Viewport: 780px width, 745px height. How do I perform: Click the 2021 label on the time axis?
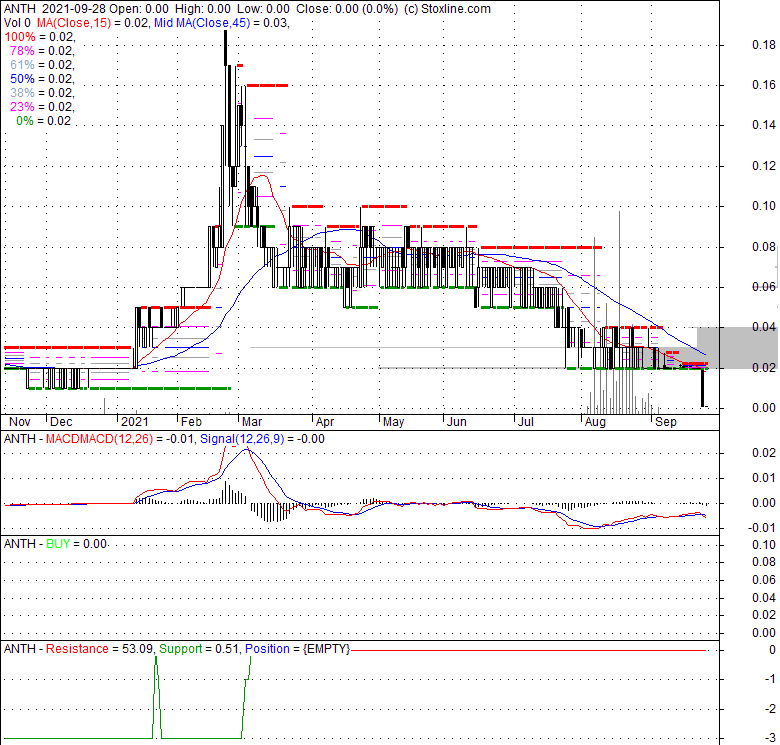(135, 422)
